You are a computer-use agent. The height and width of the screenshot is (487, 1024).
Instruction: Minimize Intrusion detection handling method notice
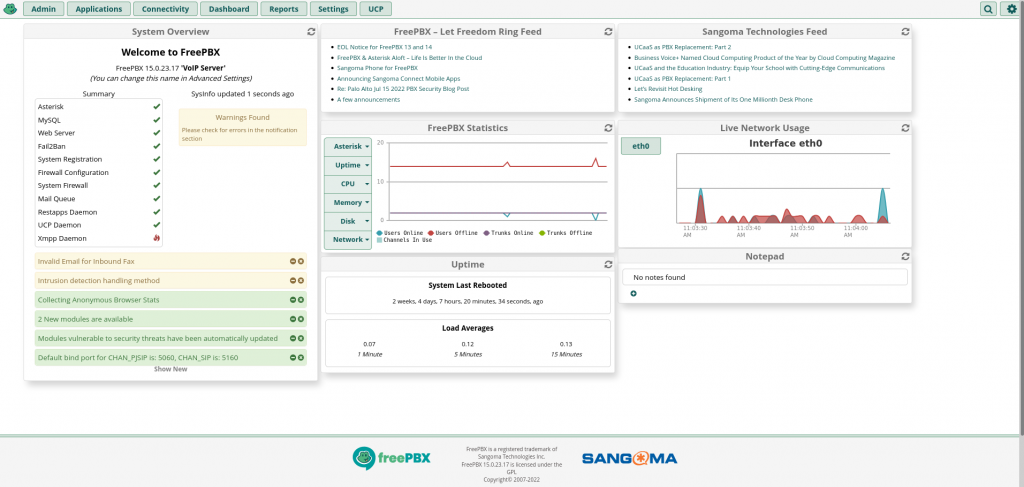[x=293, y=281]
